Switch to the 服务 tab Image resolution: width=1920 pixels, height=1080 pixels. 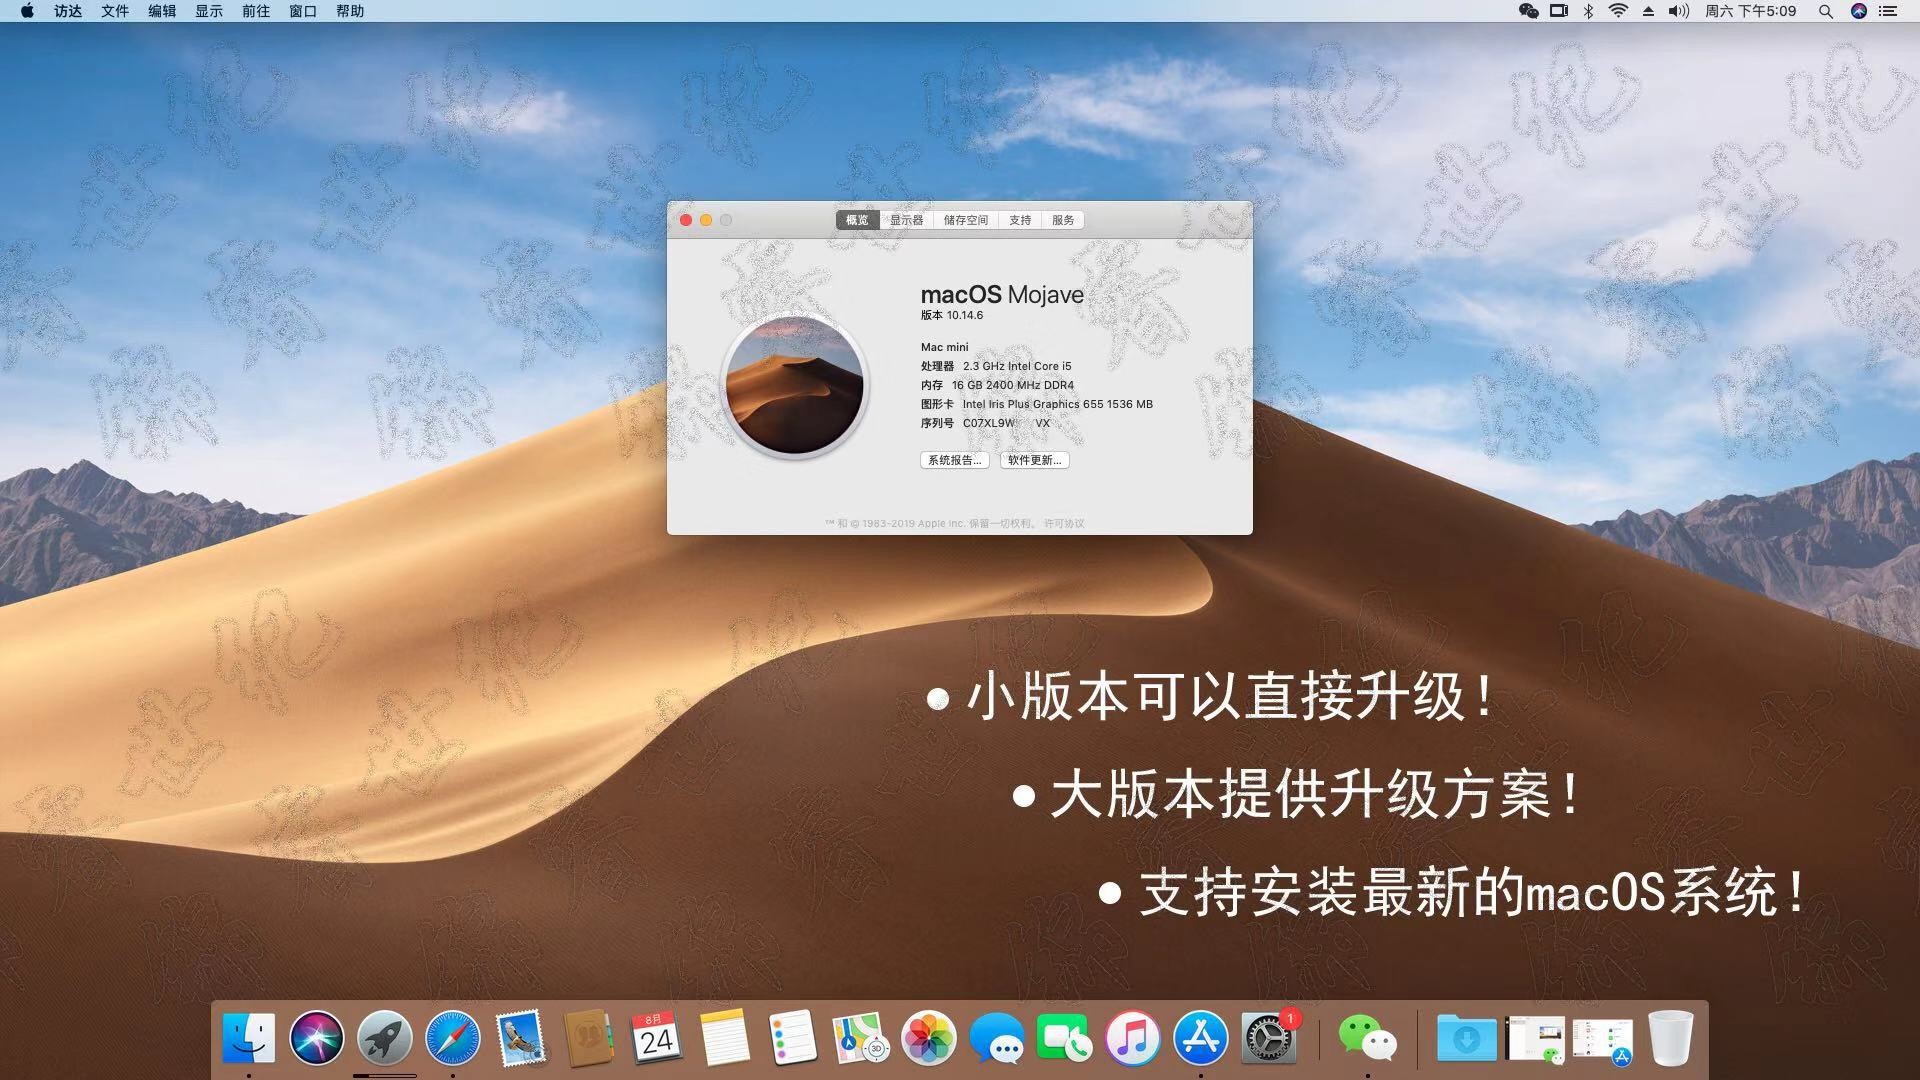[x=1063, y=220]
